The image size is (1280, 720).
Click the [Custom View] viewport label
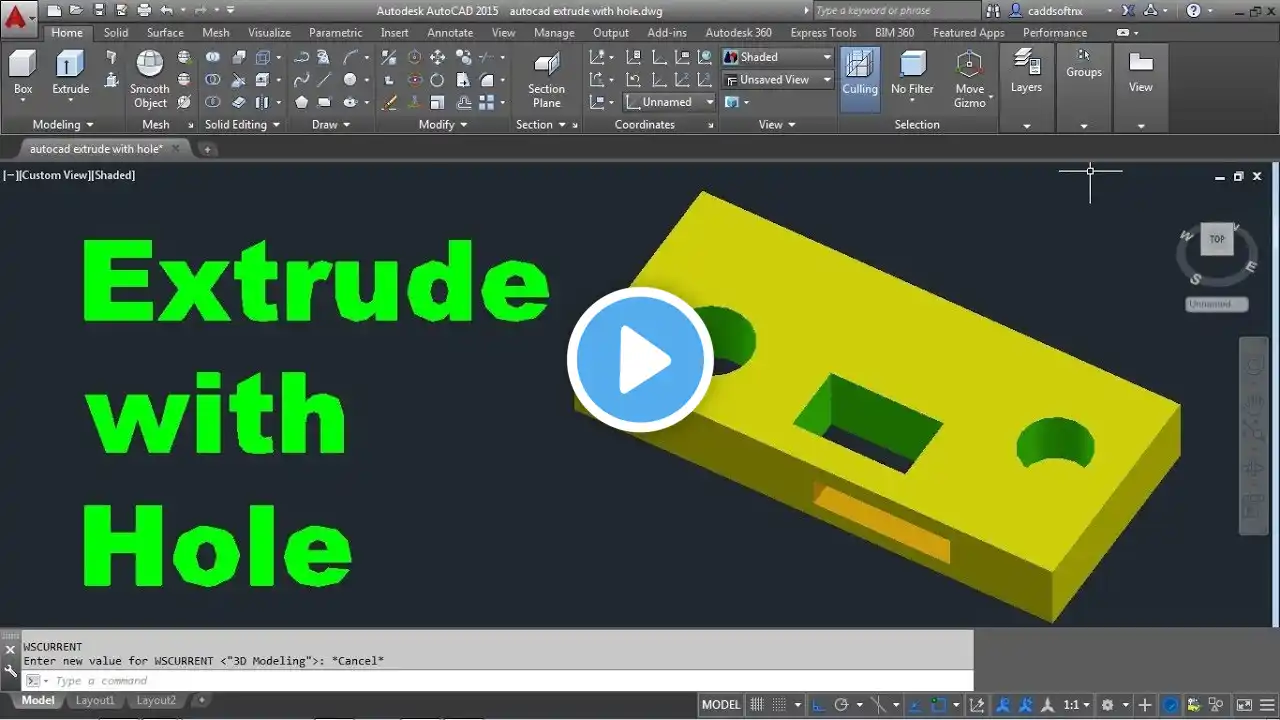(x=54, y=175)
